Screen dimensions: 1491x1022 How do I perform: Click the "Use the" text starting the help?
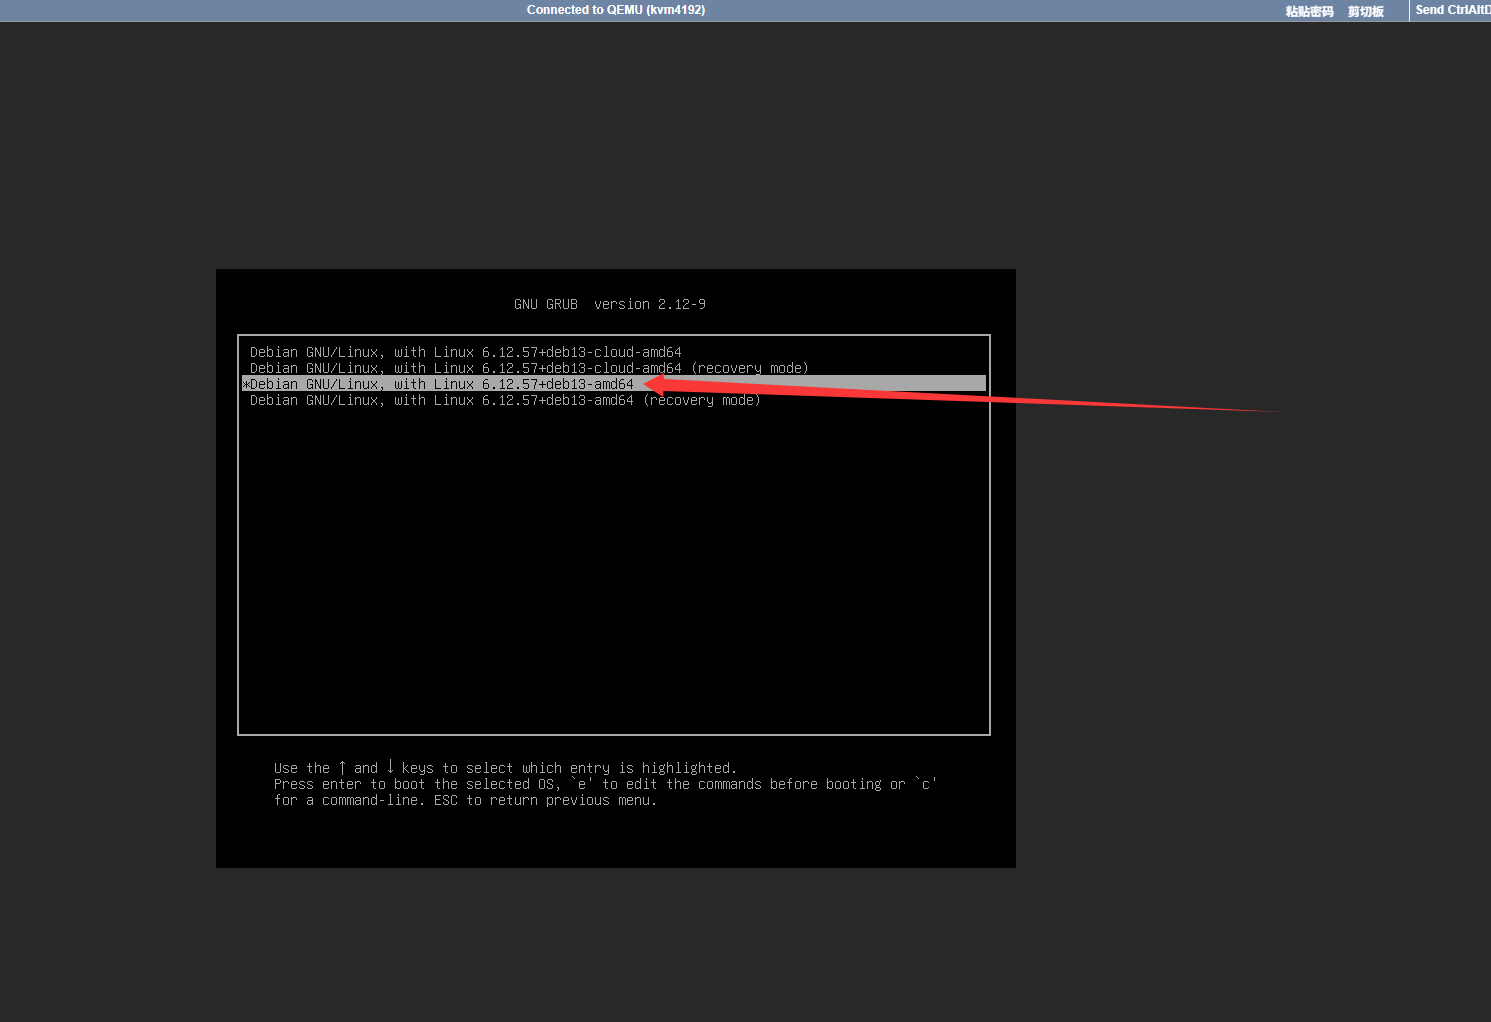301,768
